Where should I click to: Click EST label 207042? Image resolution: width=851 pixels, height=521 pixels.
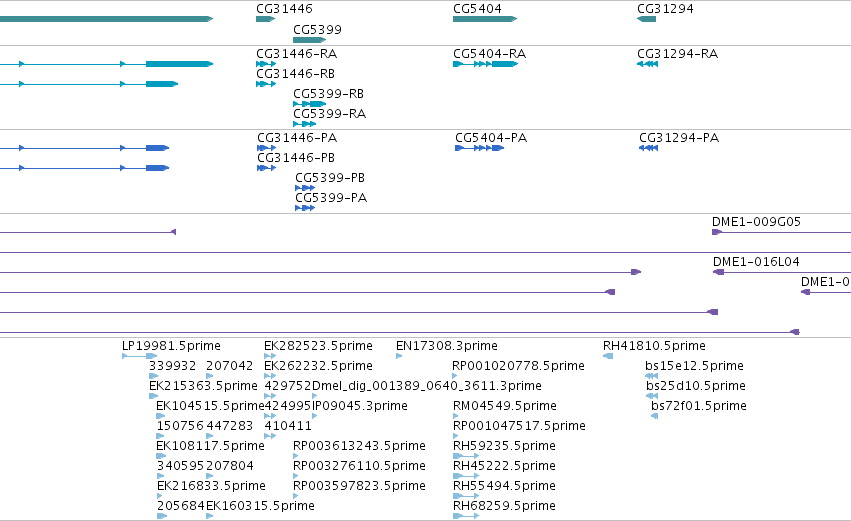(x=230, y=366)
